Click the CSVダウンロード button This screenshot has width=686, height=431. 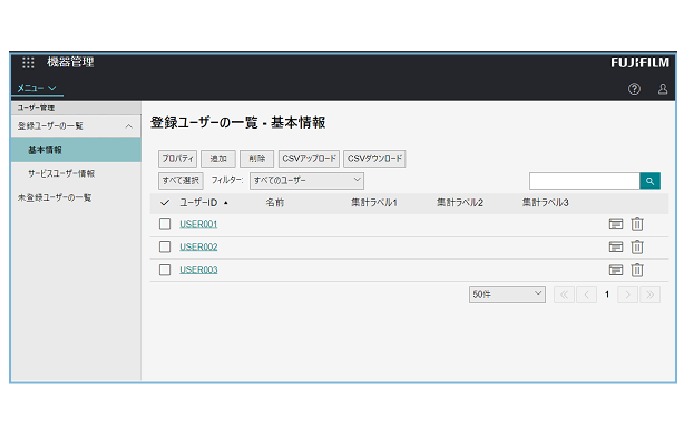(375, 159)
